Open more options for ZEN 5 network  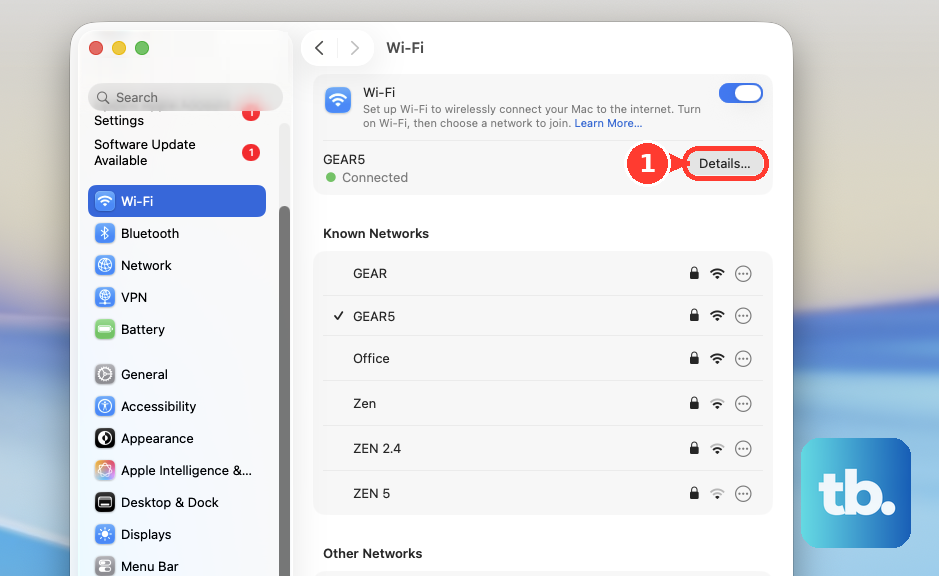click(x=743, y=494)
